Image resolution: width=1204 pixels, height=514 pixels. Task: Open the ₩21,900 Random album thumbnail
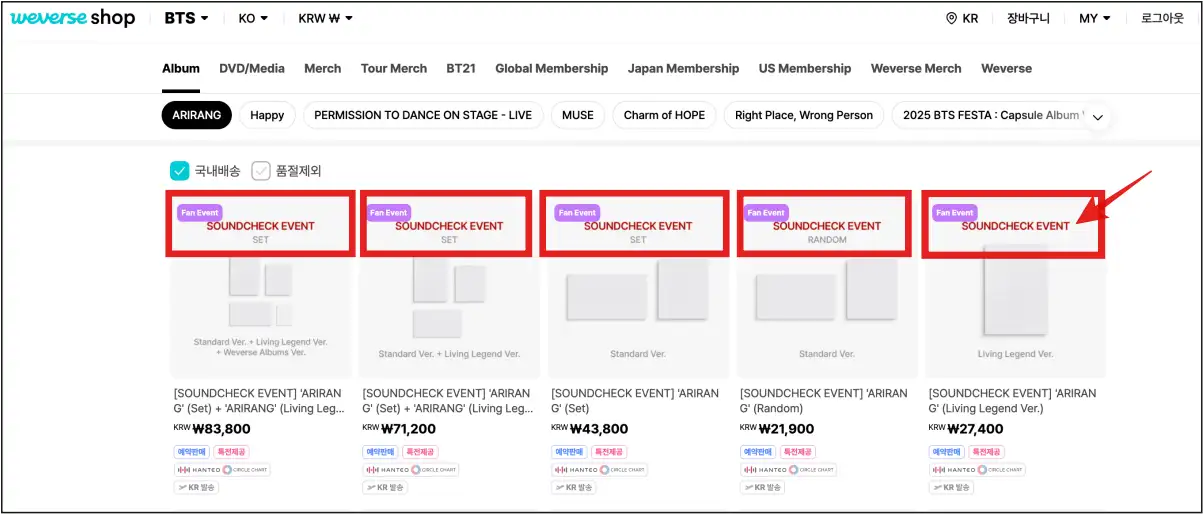pyautogui.click(x=827, y=285)
